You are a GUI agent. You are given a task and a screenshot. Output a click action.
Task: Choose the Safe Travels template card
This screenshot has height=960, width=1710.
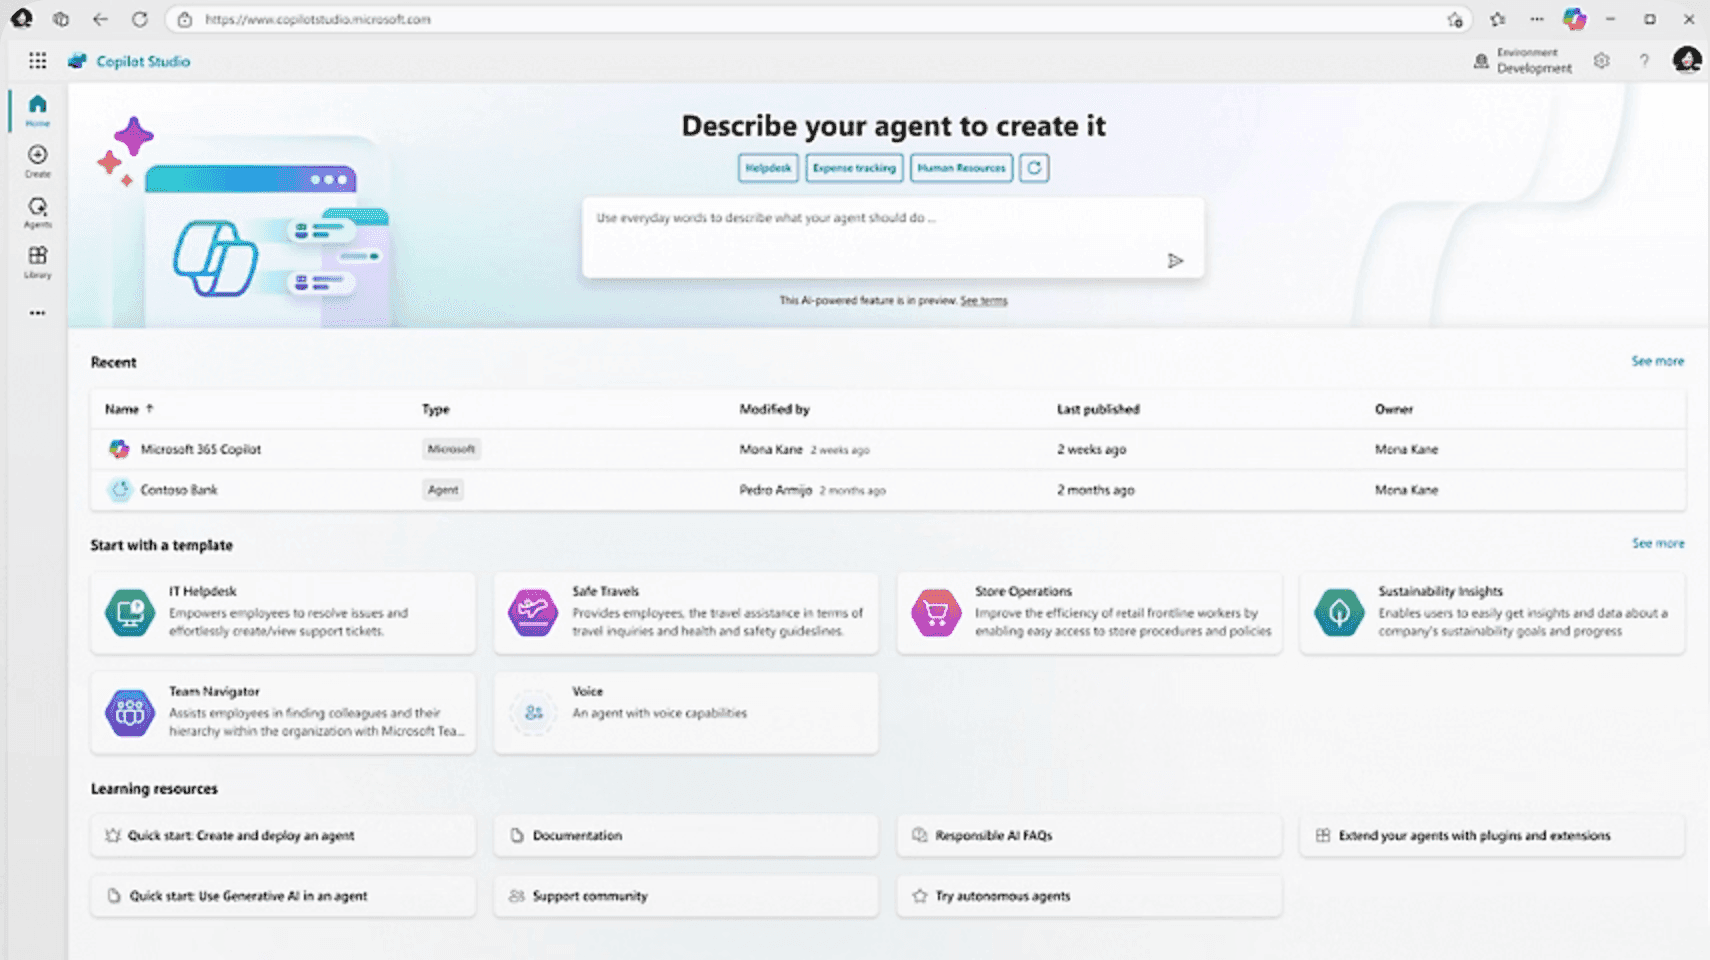point(686,612)
